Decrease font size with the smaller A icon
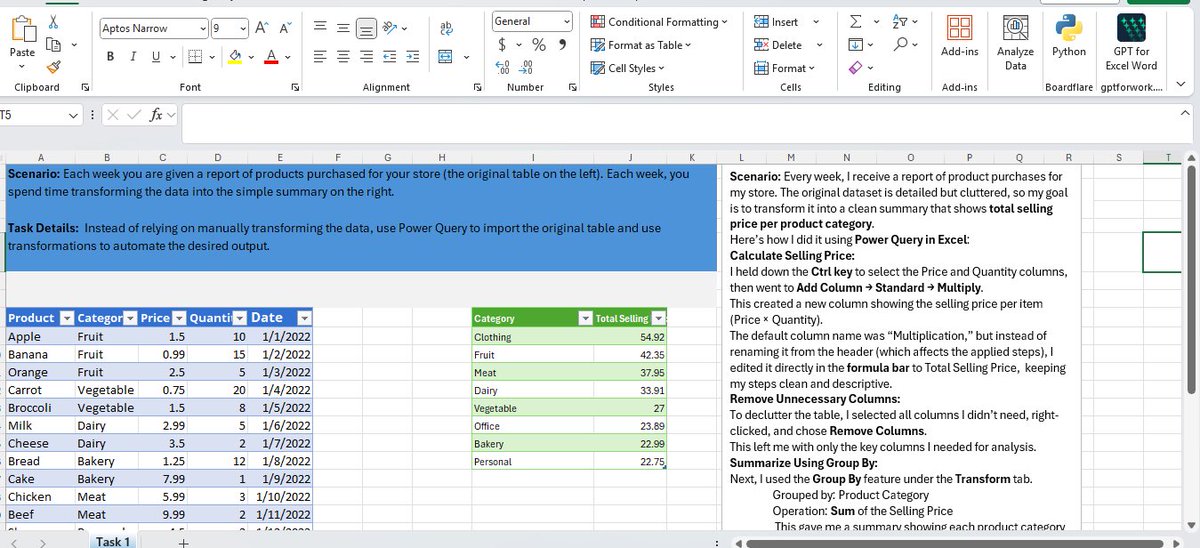 (x=284, y=29)
